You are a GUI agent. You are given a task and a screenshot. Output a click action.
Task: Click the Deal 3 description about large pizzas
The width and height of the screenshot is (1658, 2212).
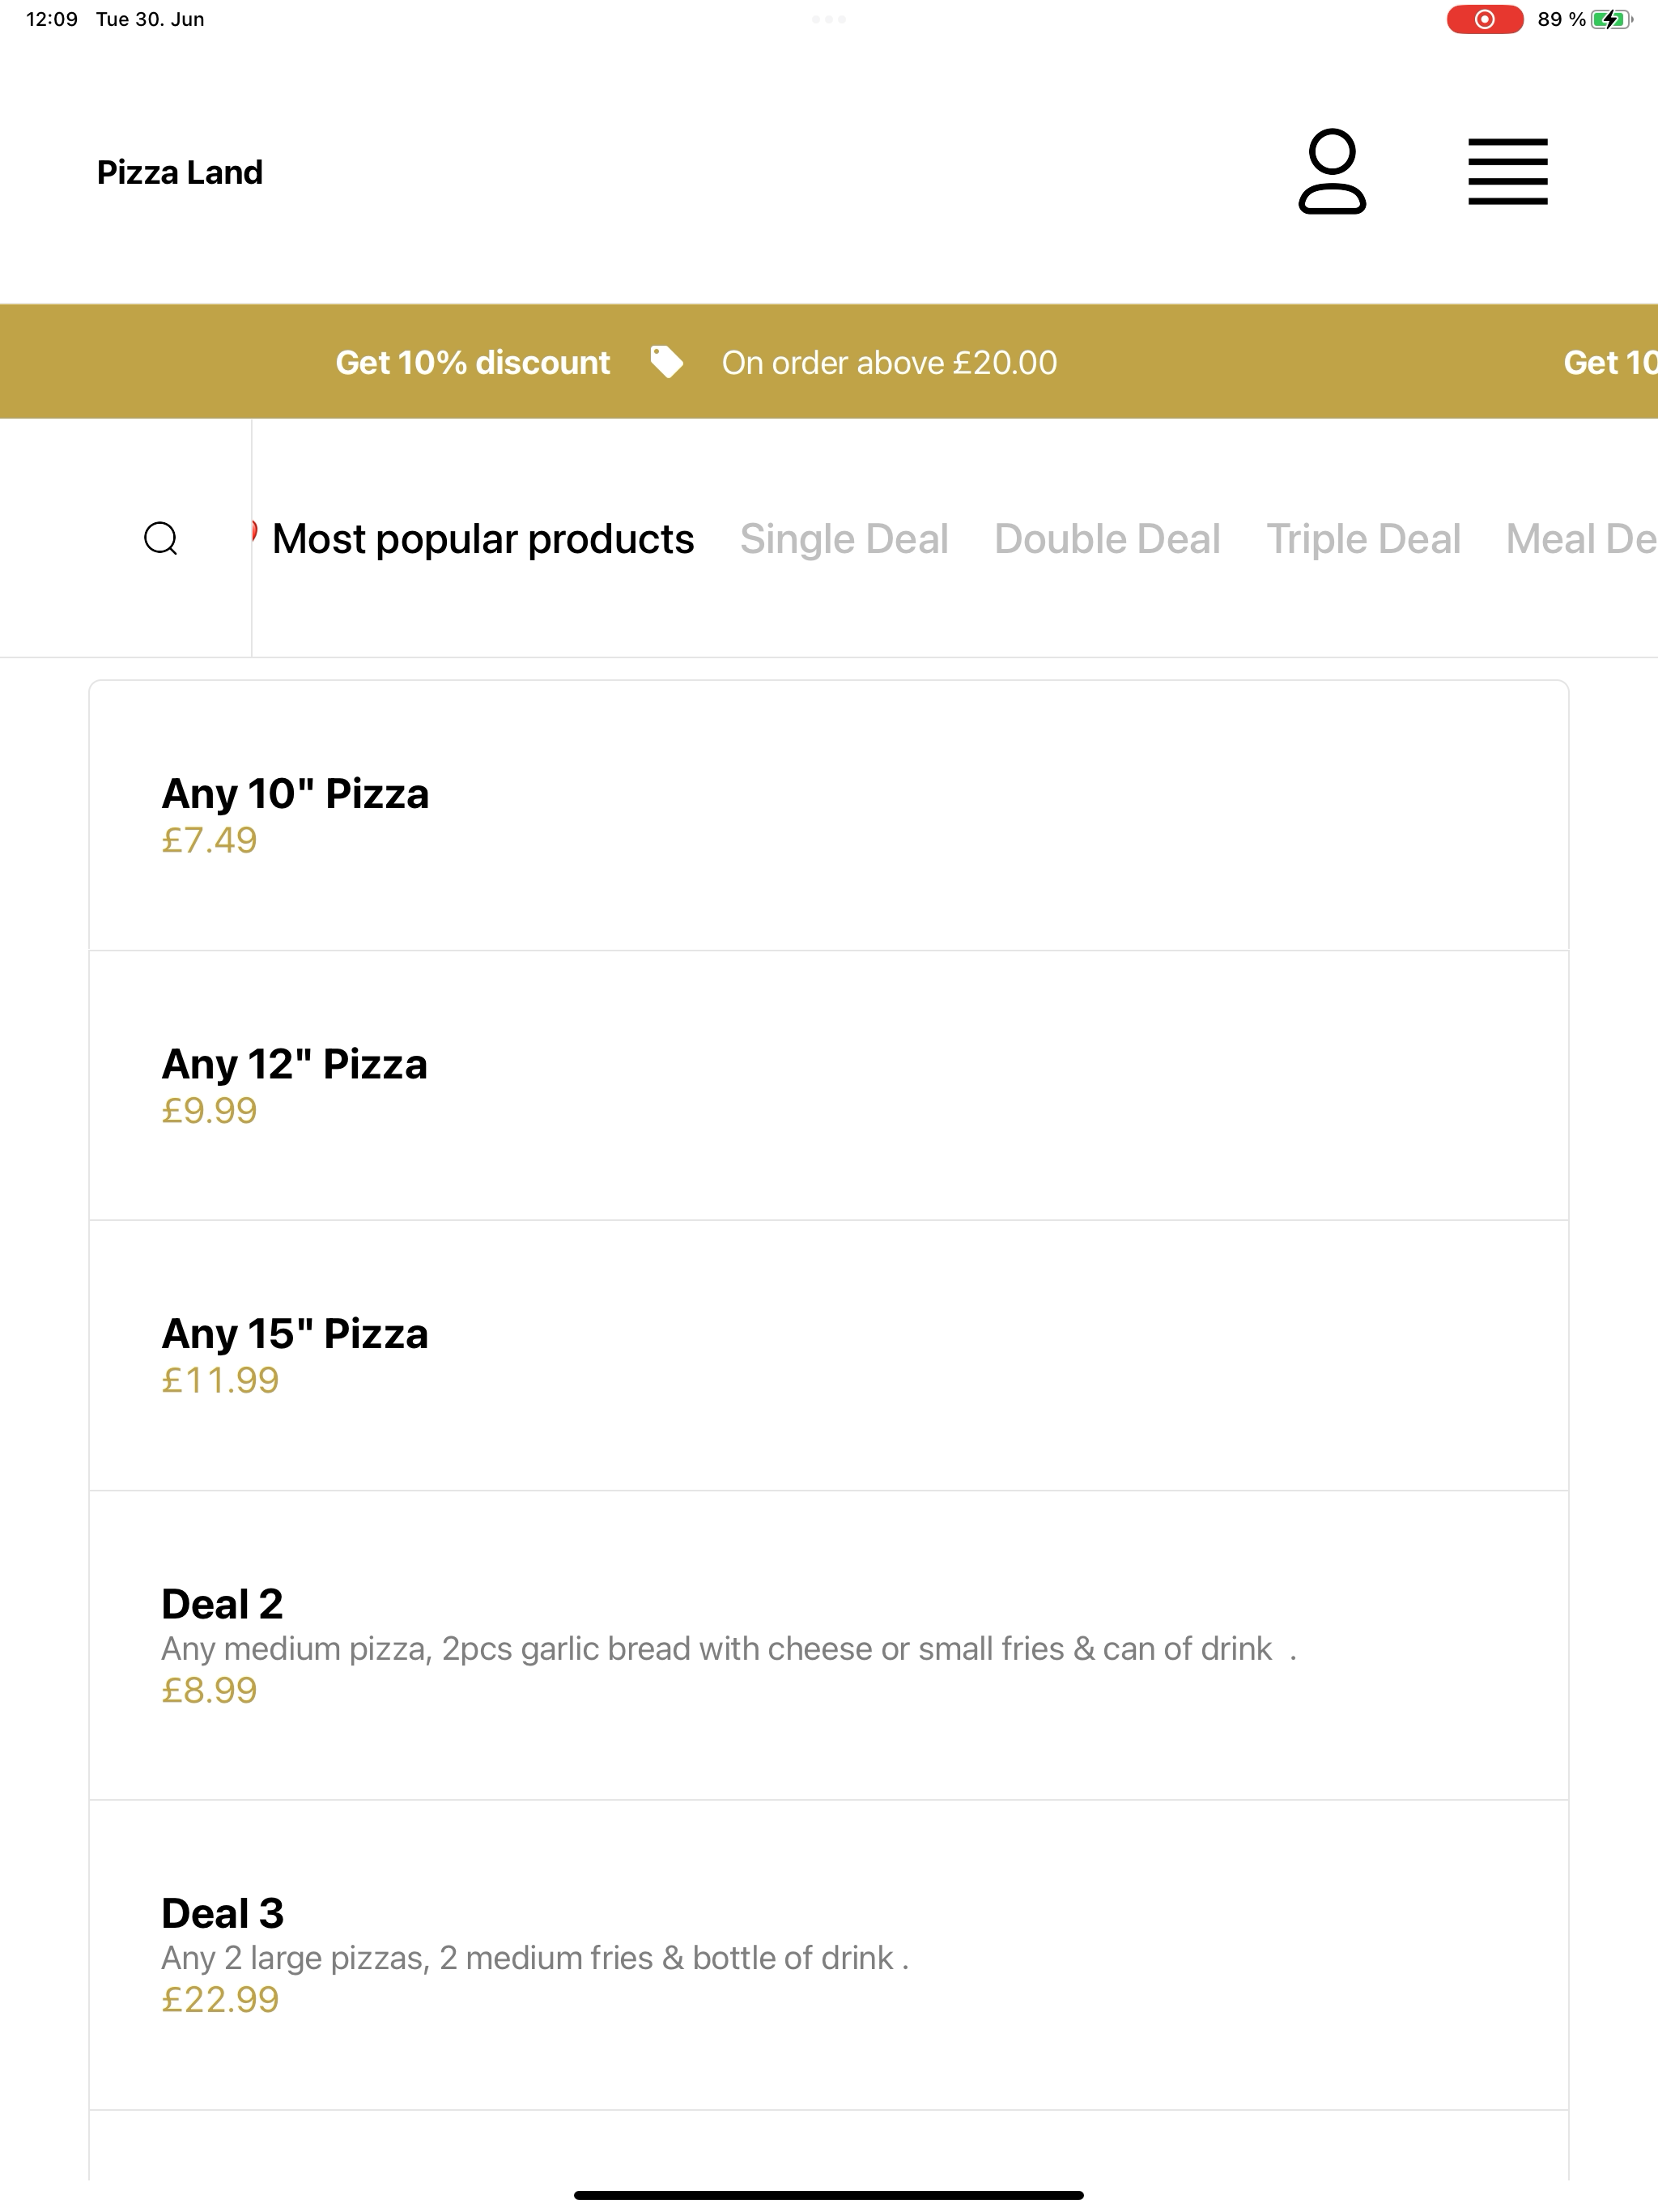click(x=535, y=1958)
